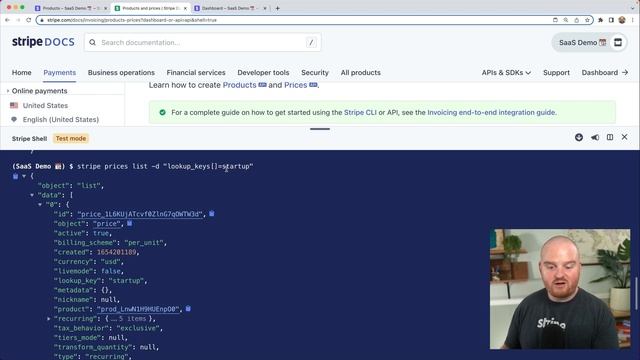640x360 pixels.
Task: Bookmark this page with the star icon
Action: [587, 20]
